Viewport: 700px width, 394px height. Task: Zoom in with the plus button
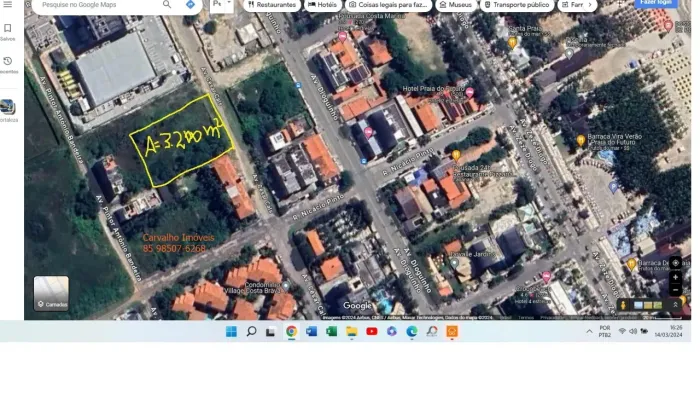pyautogui.click(x=675, y=277)
